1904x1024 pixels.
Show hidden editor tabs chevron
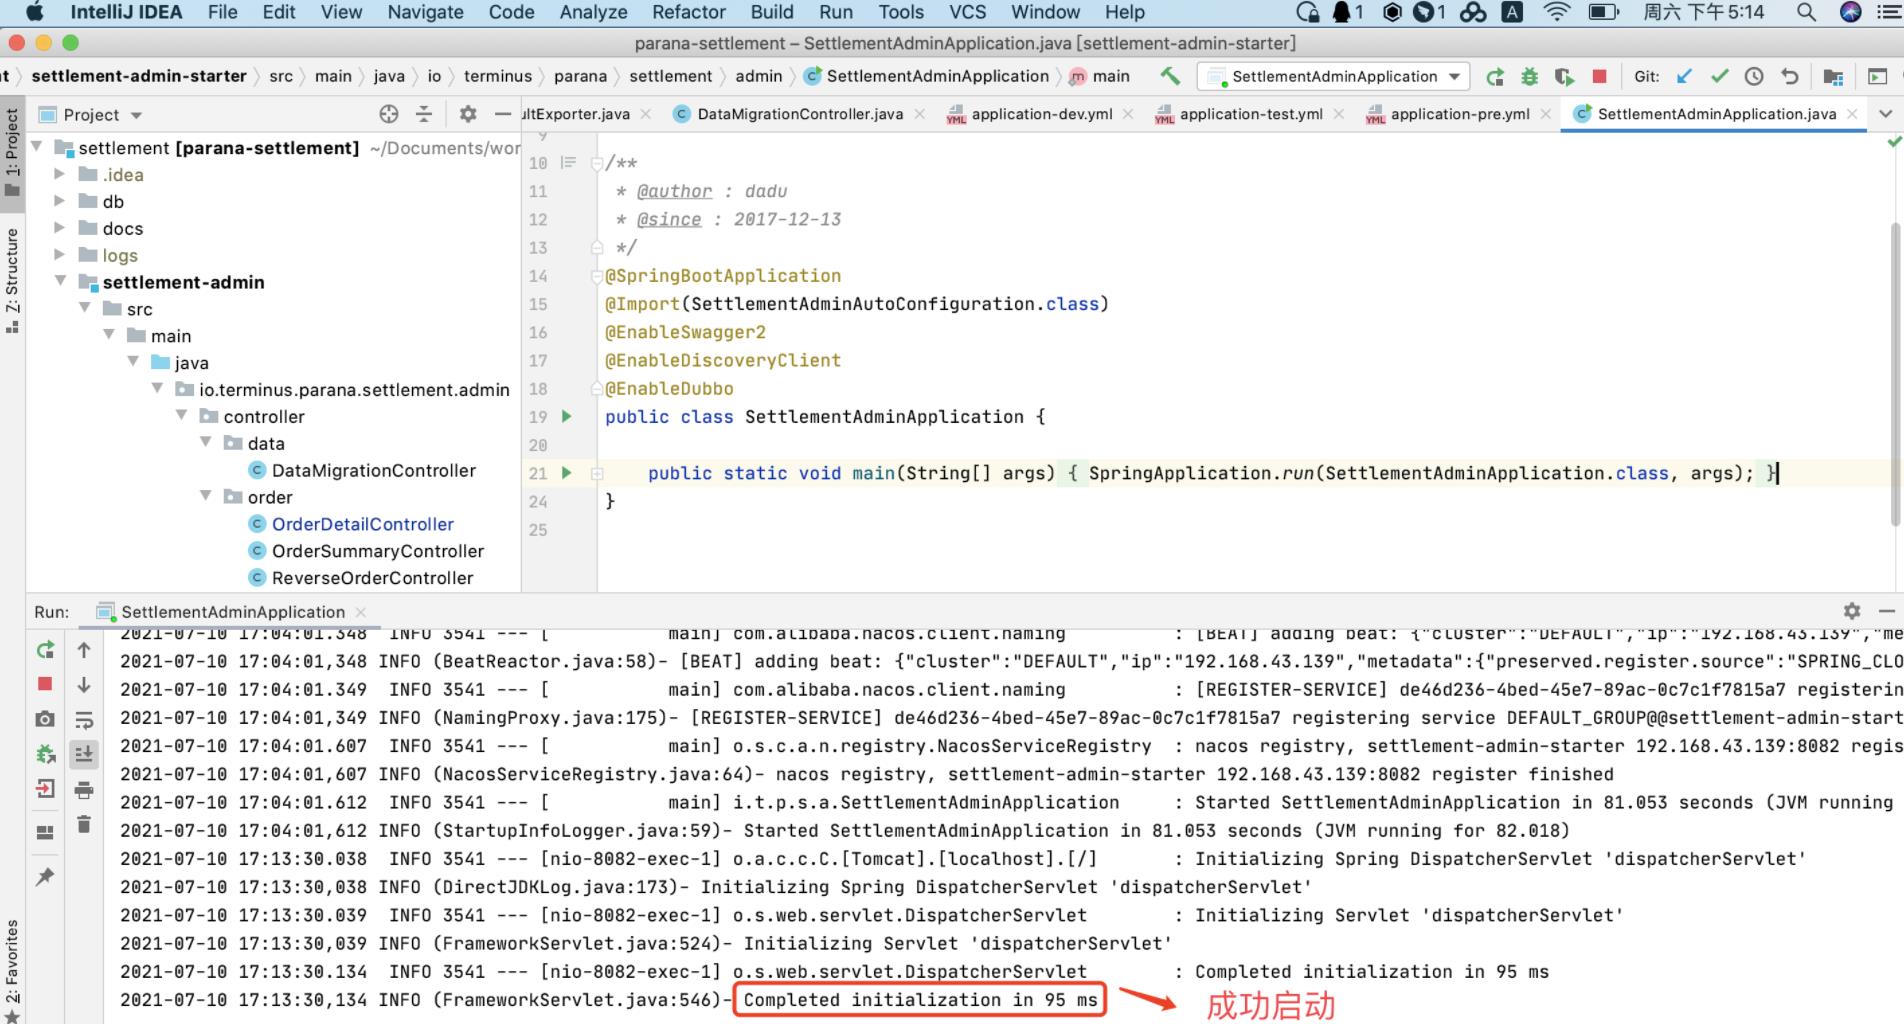pyautogui.click(x=1885, y=114)
